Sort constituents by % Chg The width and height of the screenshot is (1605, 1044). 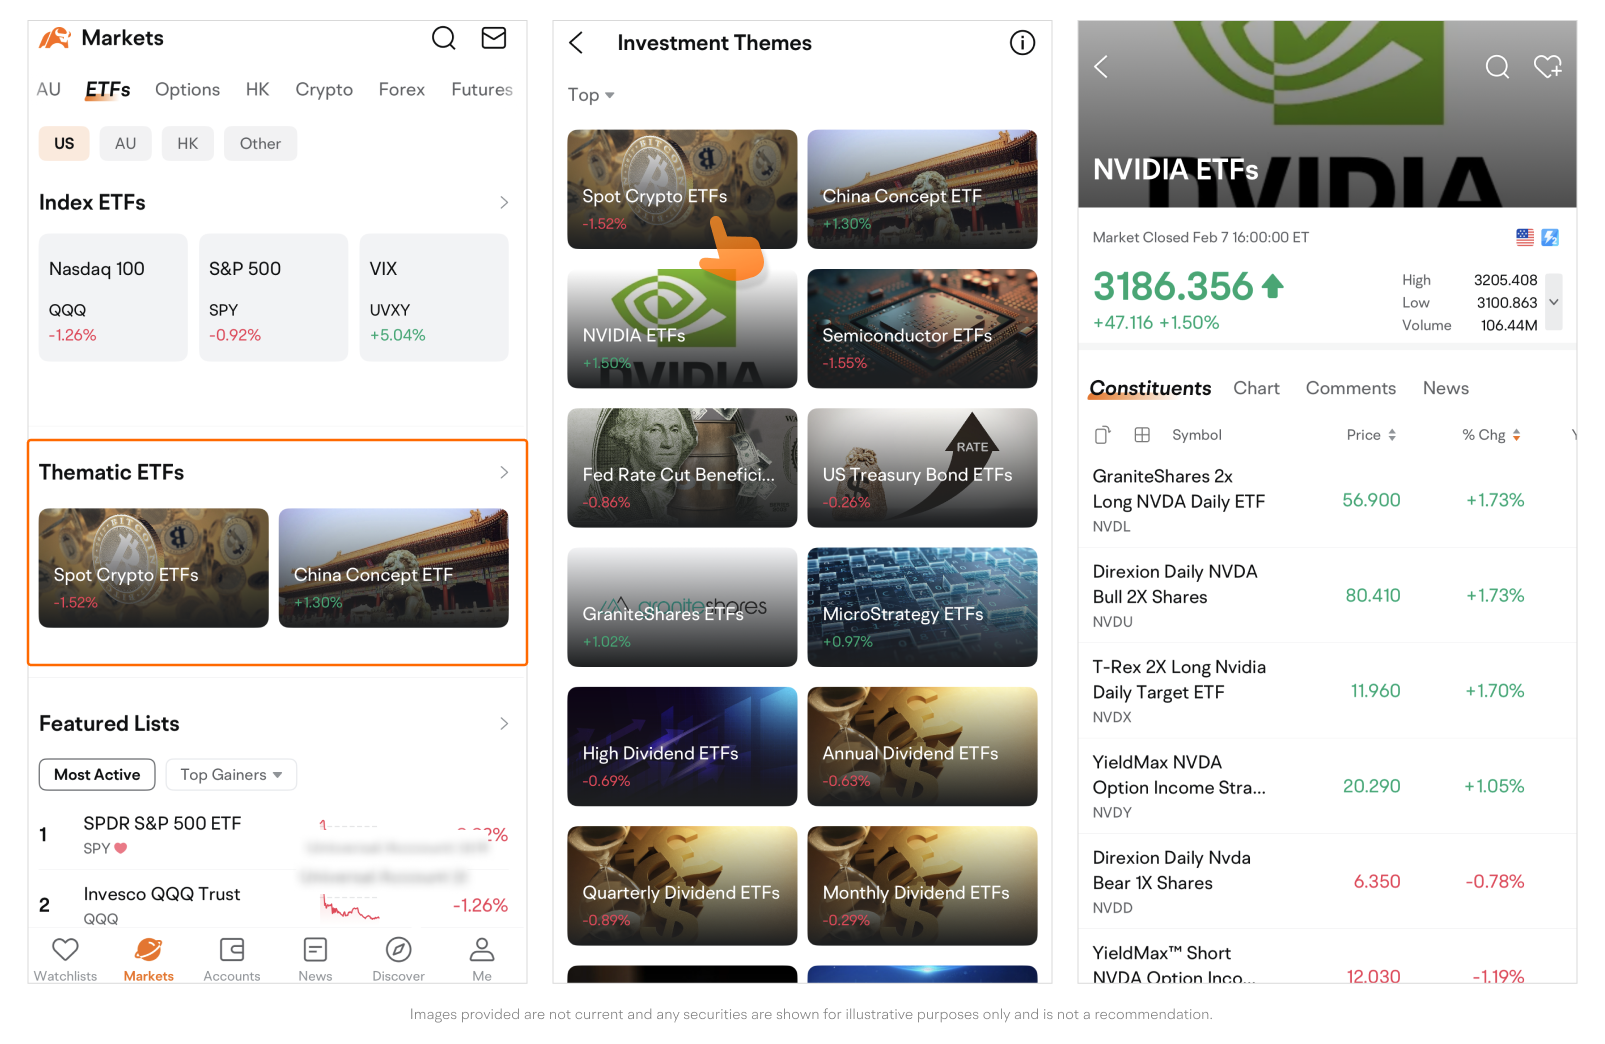[x=1491, y=435]
